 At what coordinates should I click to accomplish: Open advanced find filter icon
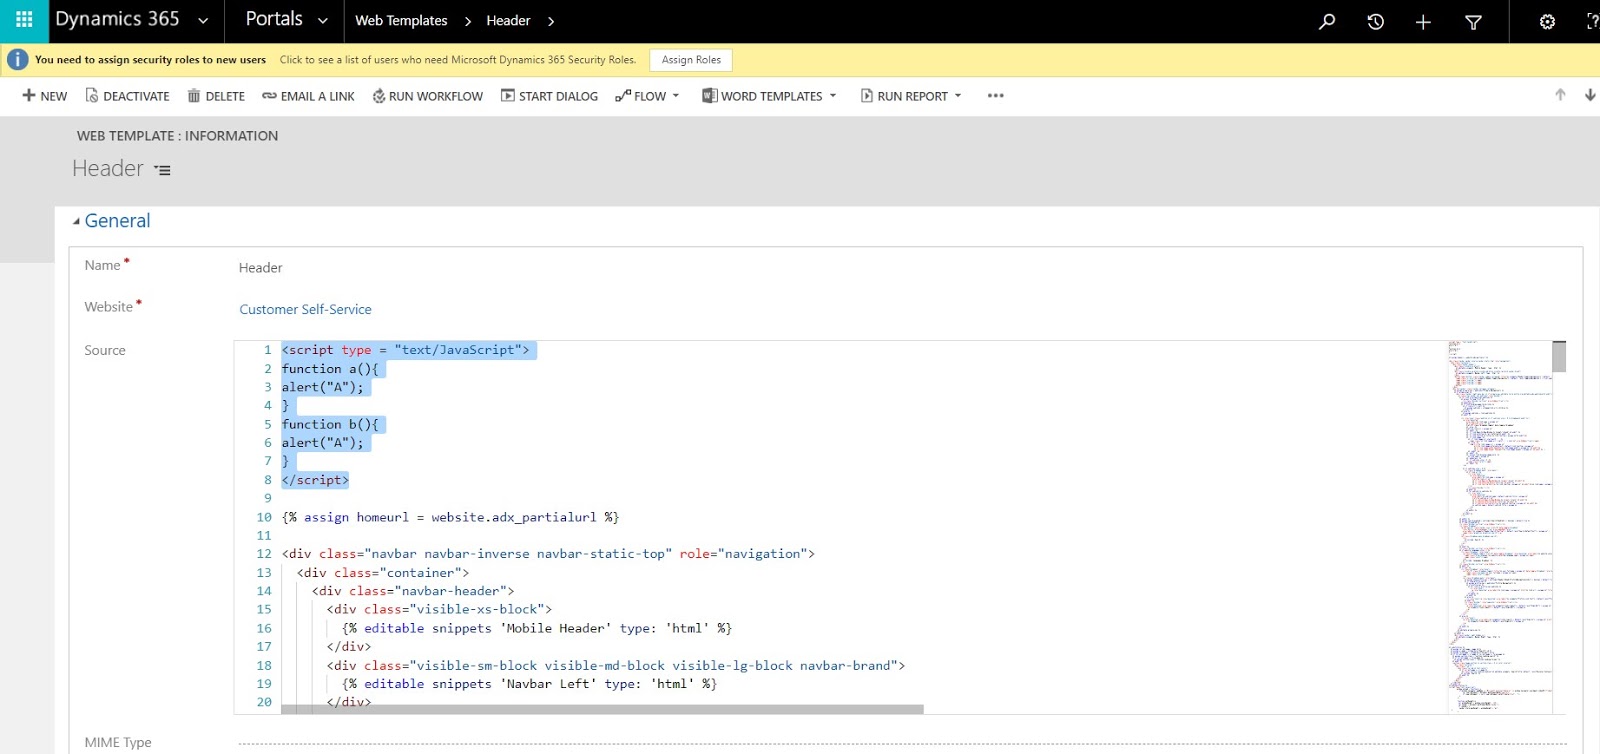click(x=1473, y=22)
